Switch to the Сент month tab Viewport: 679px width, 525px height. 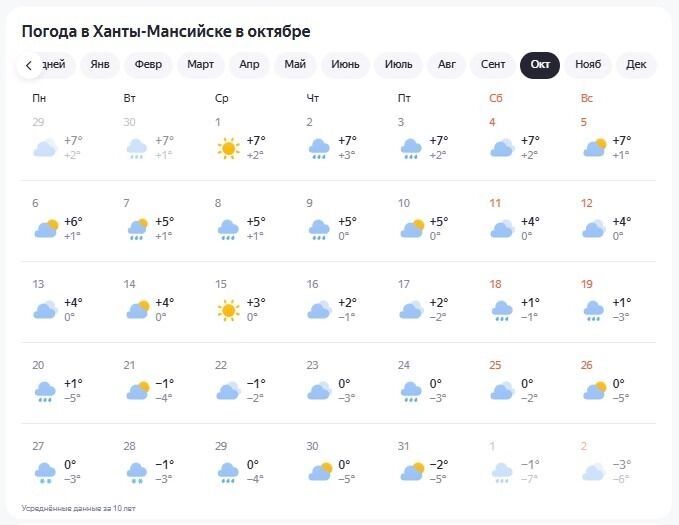pos(493,65)
